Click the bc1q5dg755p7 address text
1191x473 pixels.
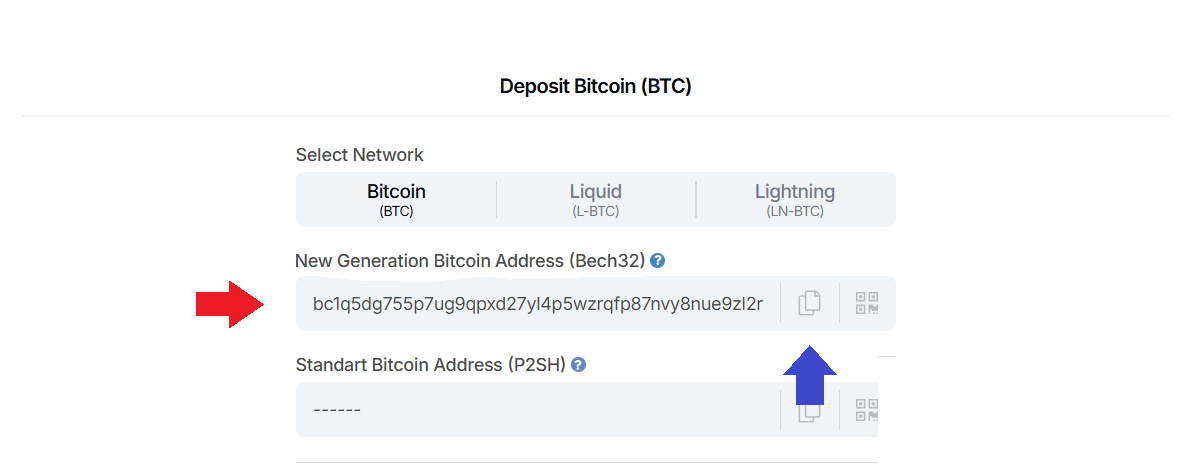(x=537, y=303)
